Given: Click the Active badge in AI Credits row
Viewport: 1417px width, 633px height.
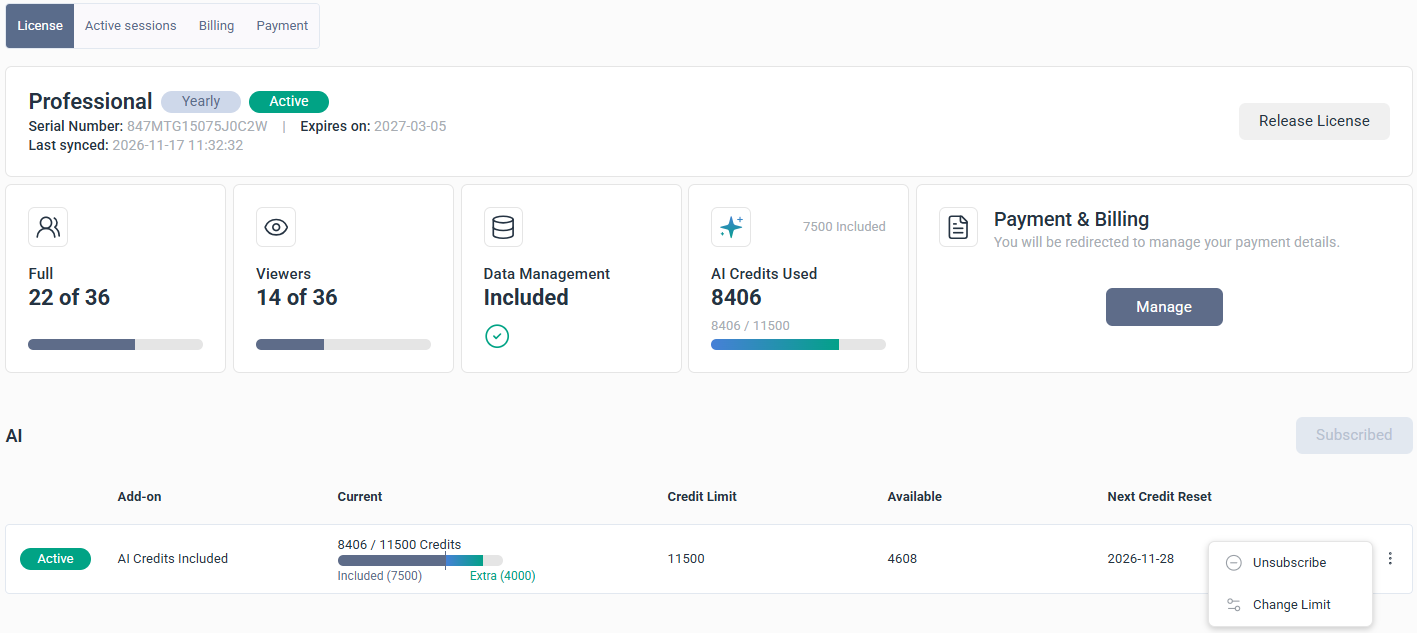Looking at the screenshot, I should pyautogui.click(x=55, y=559).
